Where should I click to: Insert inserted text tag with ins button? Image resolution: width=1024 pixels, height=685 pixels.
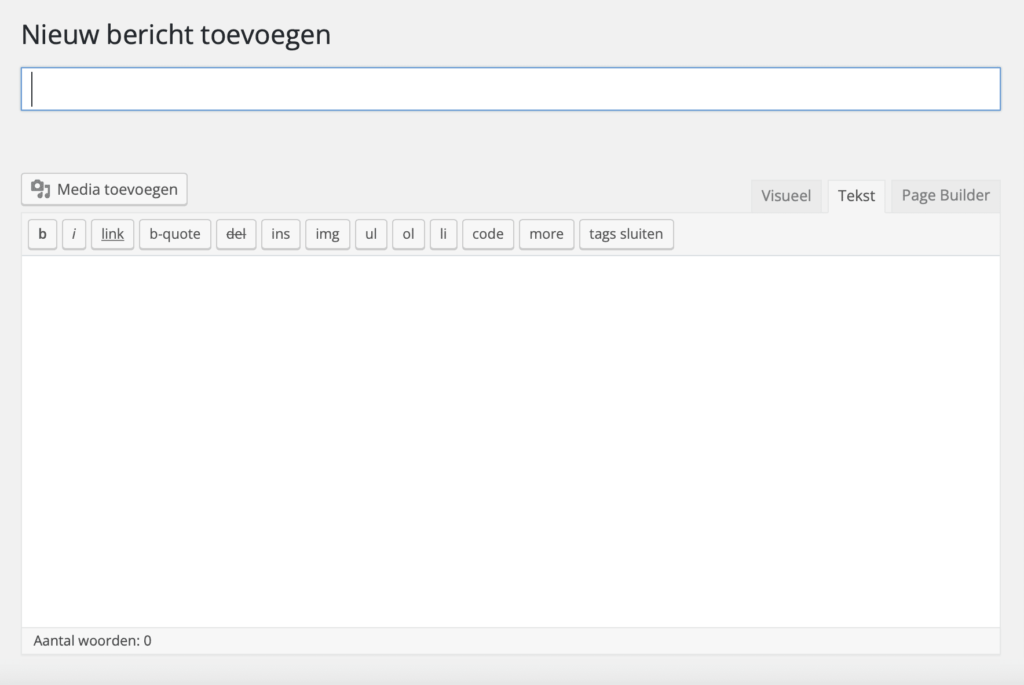(x=281, y=234)
